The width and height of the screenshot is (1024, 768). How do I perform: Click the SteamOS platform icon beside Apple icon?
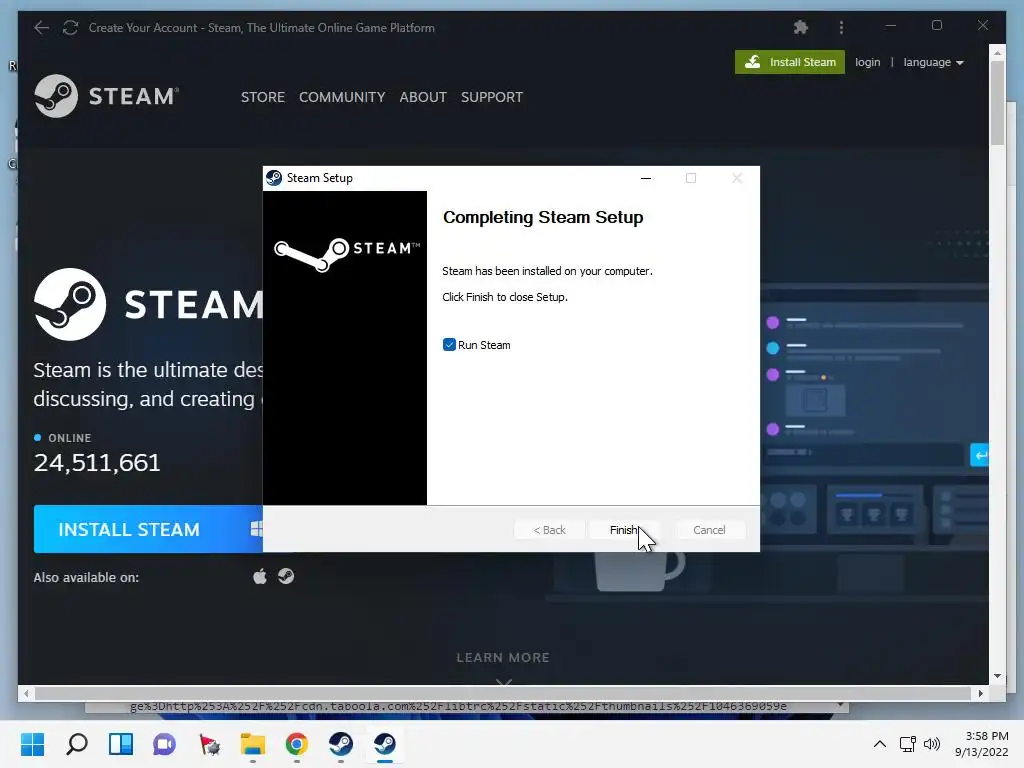tap(286, 576)
